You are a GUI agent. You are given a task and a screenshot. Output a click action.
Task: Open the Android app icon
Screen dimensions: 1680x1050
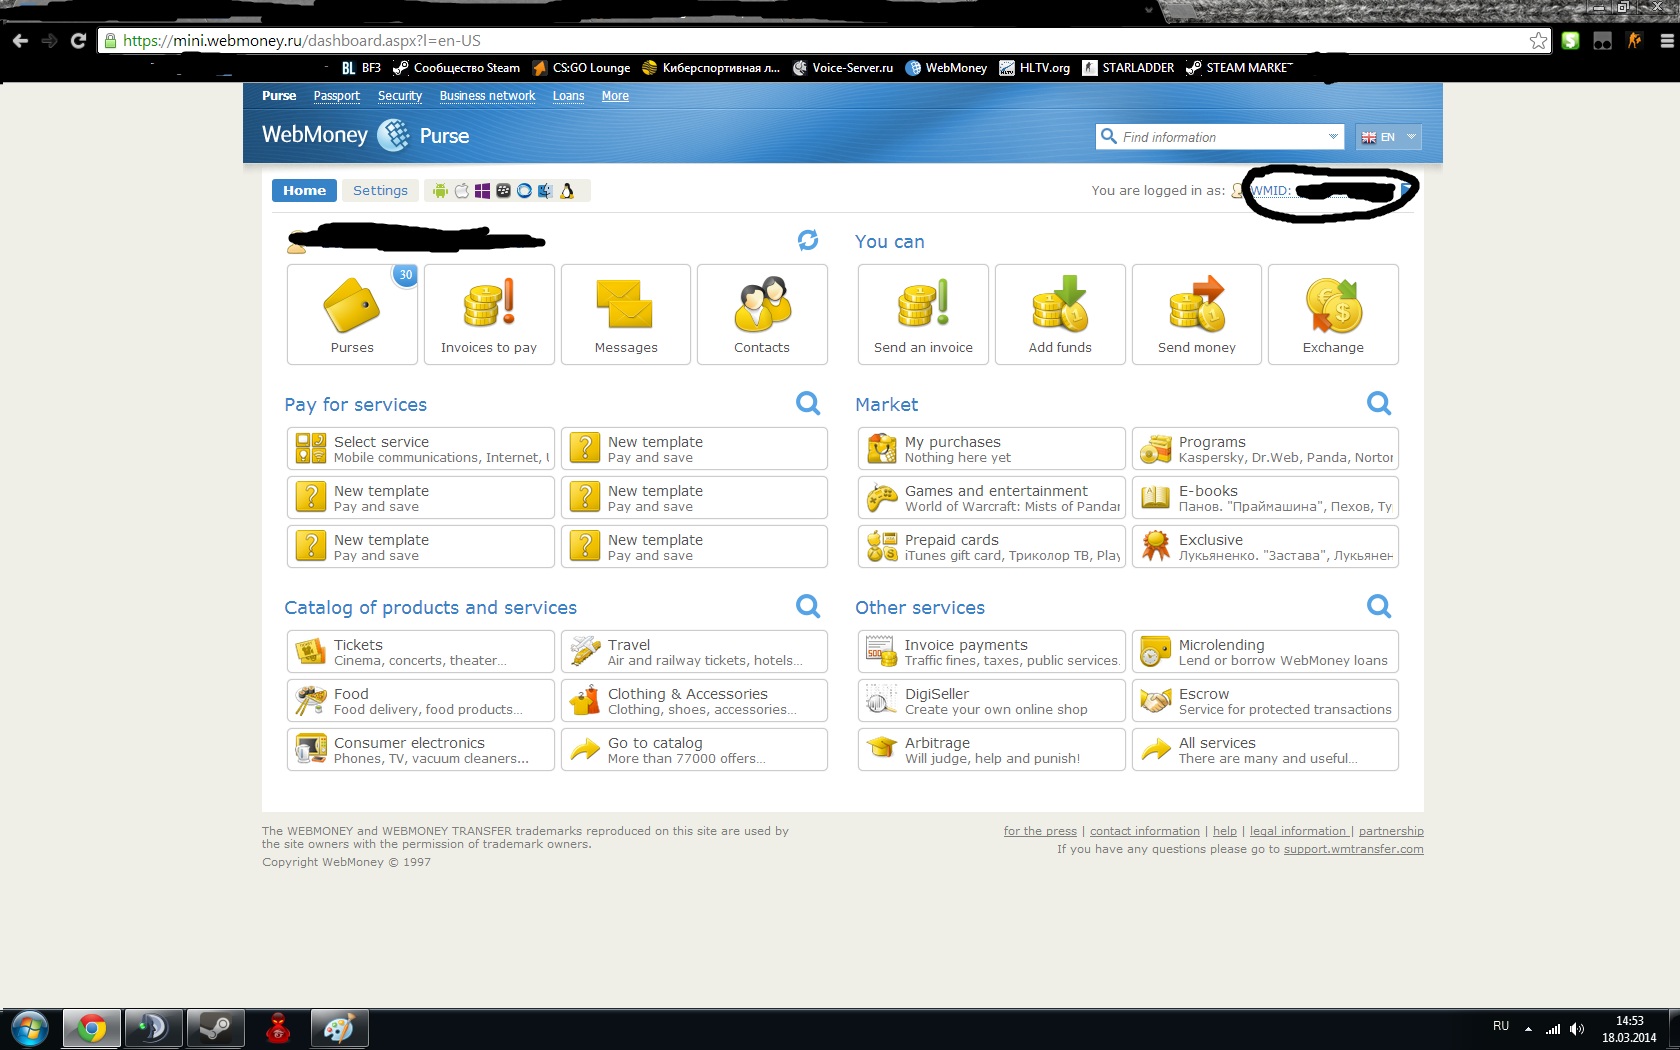tap(440, 191)
